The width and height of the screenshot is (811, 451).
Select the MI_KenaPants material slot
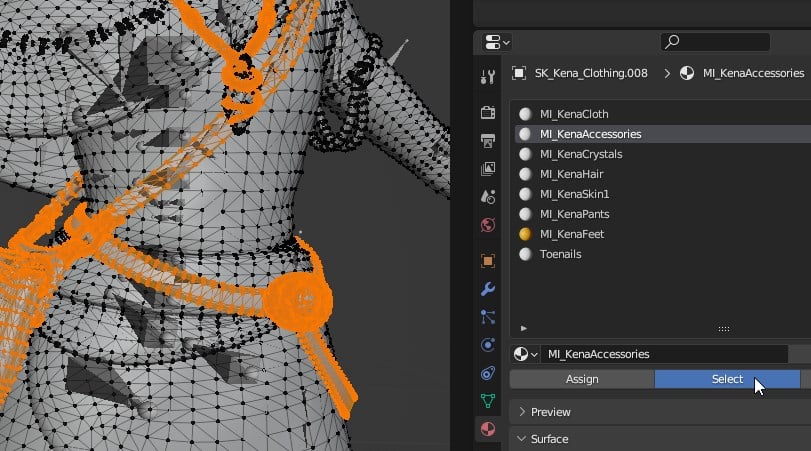662,214
